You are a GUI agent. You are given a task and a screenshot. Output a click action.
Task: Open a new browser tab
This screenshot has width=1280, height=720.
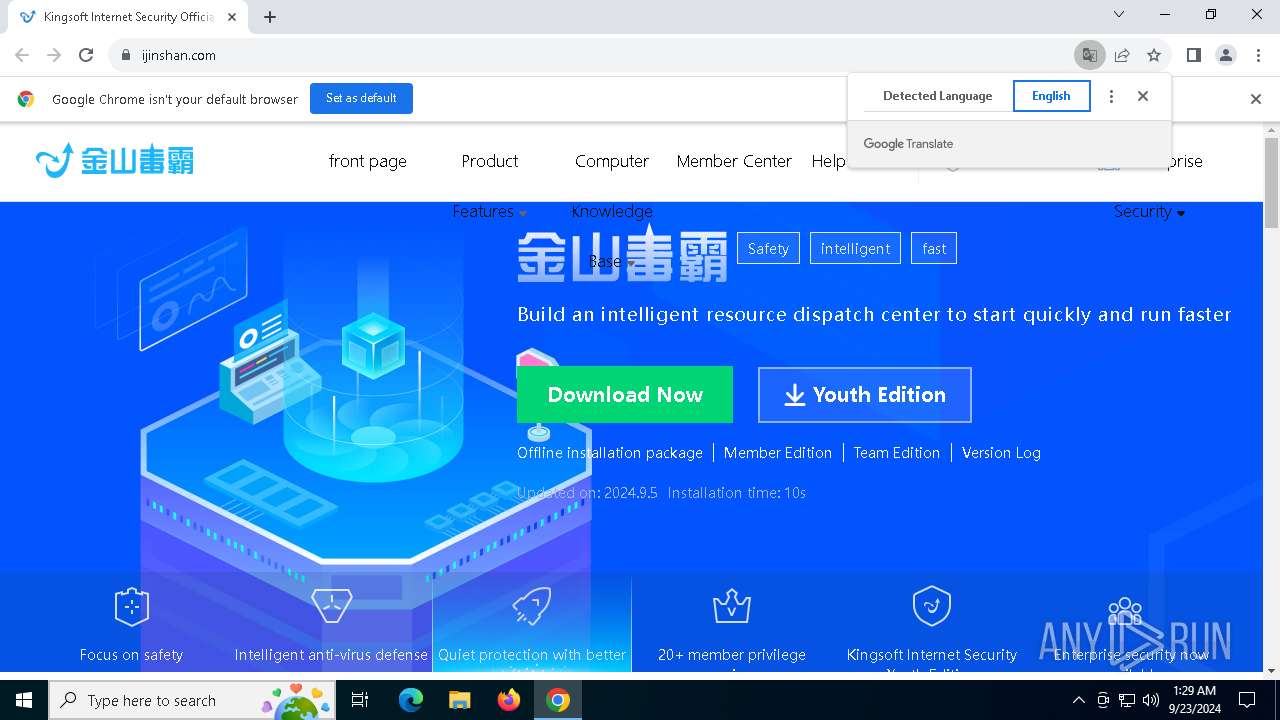click(270, 17)
